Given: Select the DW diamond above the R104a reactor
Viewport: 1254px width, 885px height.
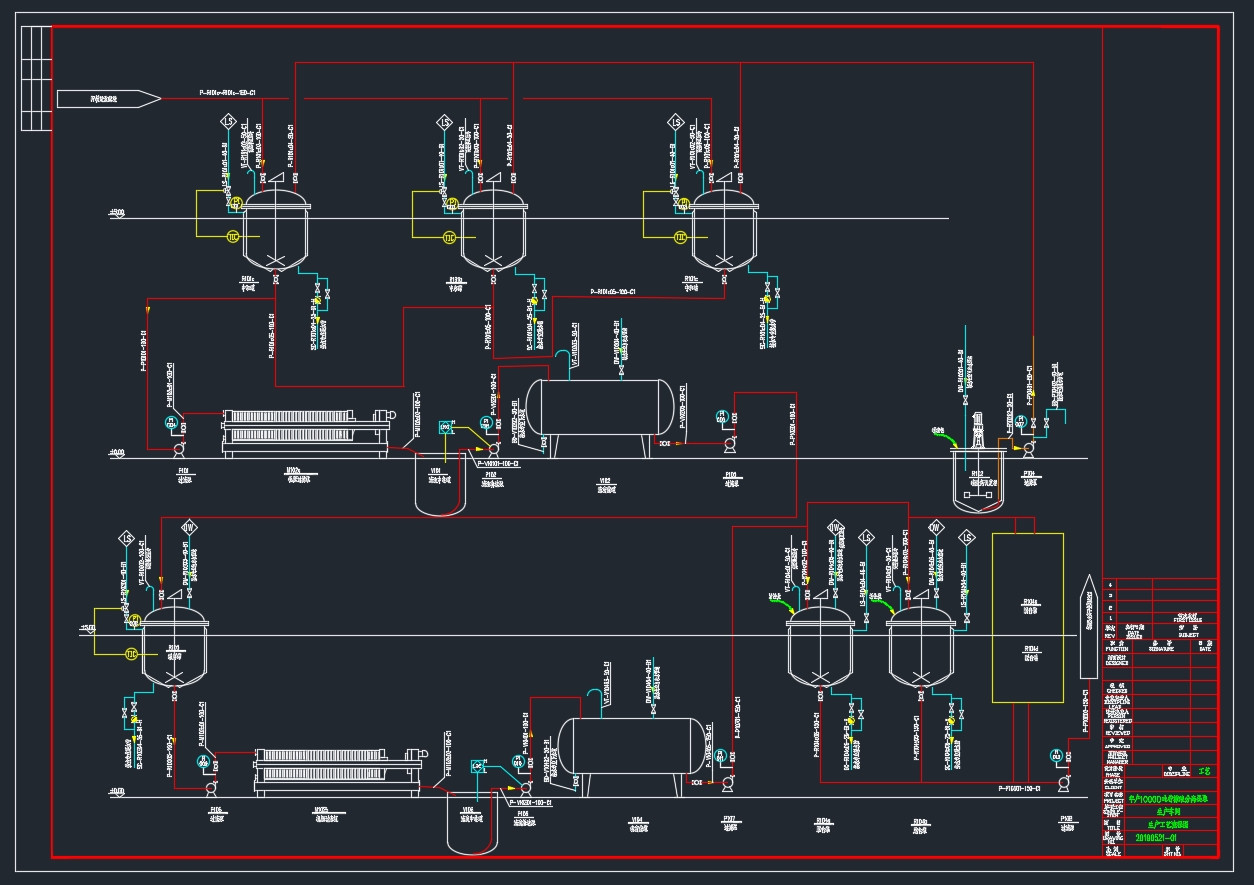Looking at the screenshot, I should (x=835, y=527).
